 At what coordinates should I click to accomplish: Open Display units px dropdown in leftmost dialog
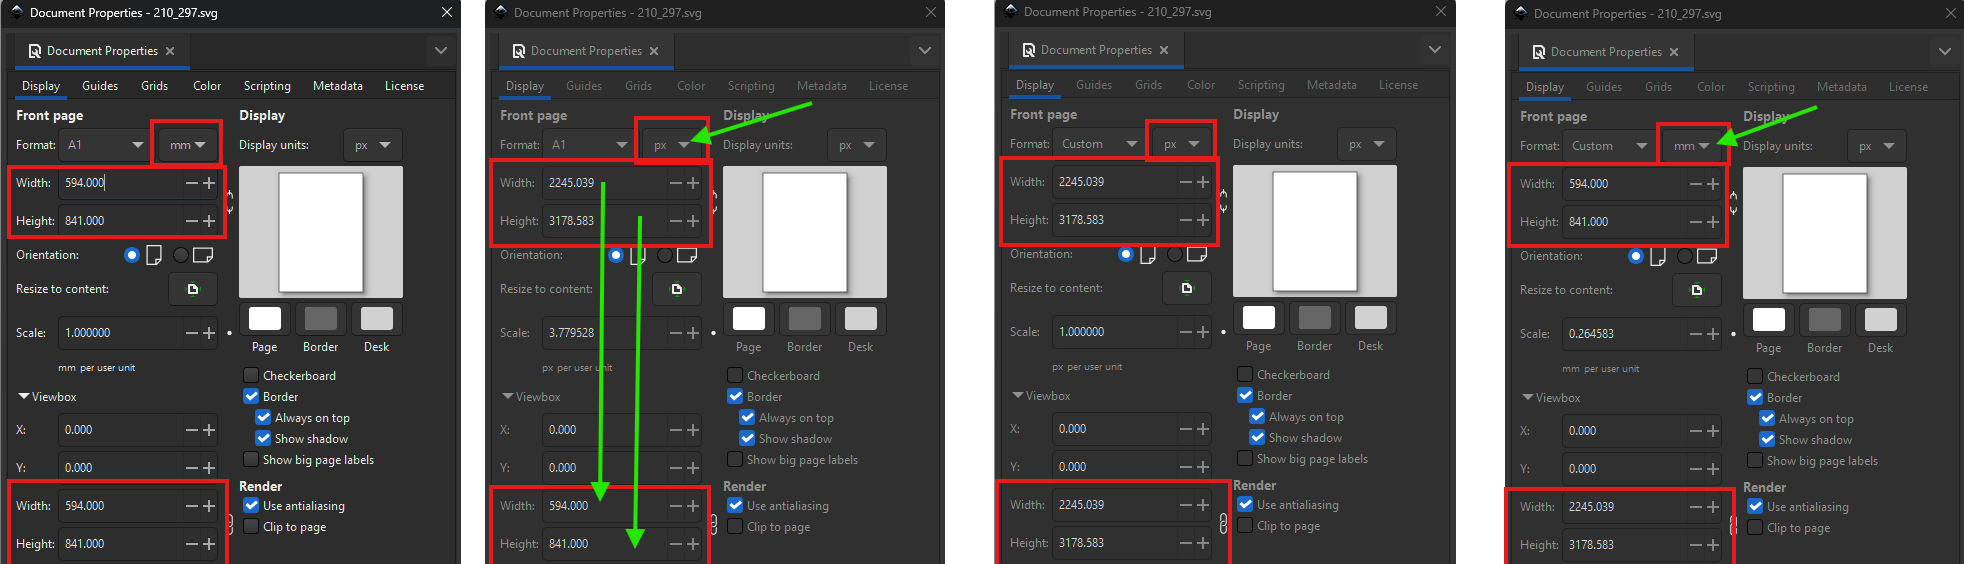[373, 145]
